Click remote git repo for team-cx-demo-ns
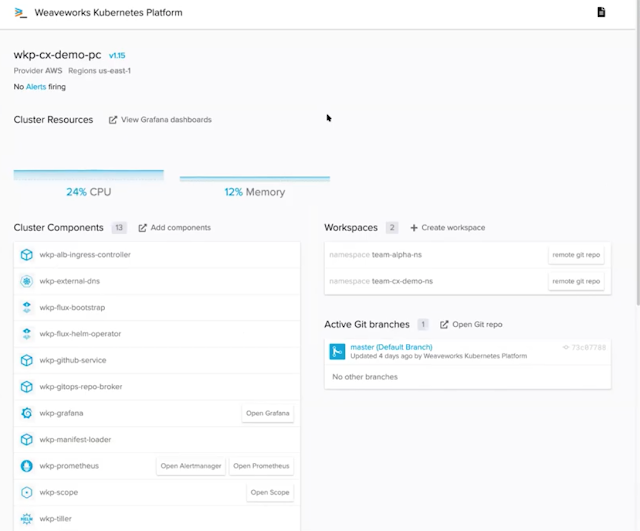The height and width of the screenshot is (531, 640). click(576, 281)
